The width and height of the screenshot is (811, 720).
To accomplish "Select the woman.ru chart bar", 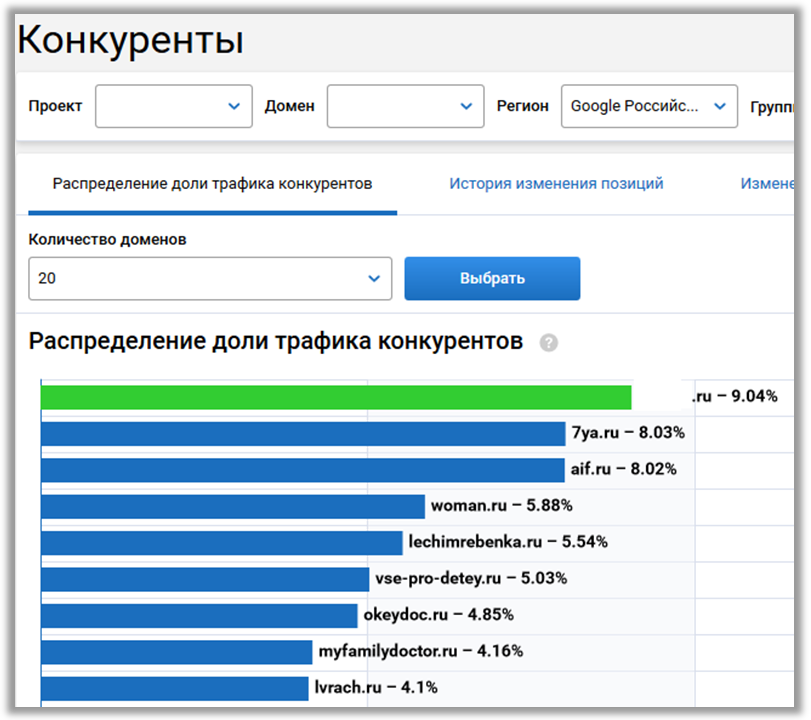I will [233, 506].
